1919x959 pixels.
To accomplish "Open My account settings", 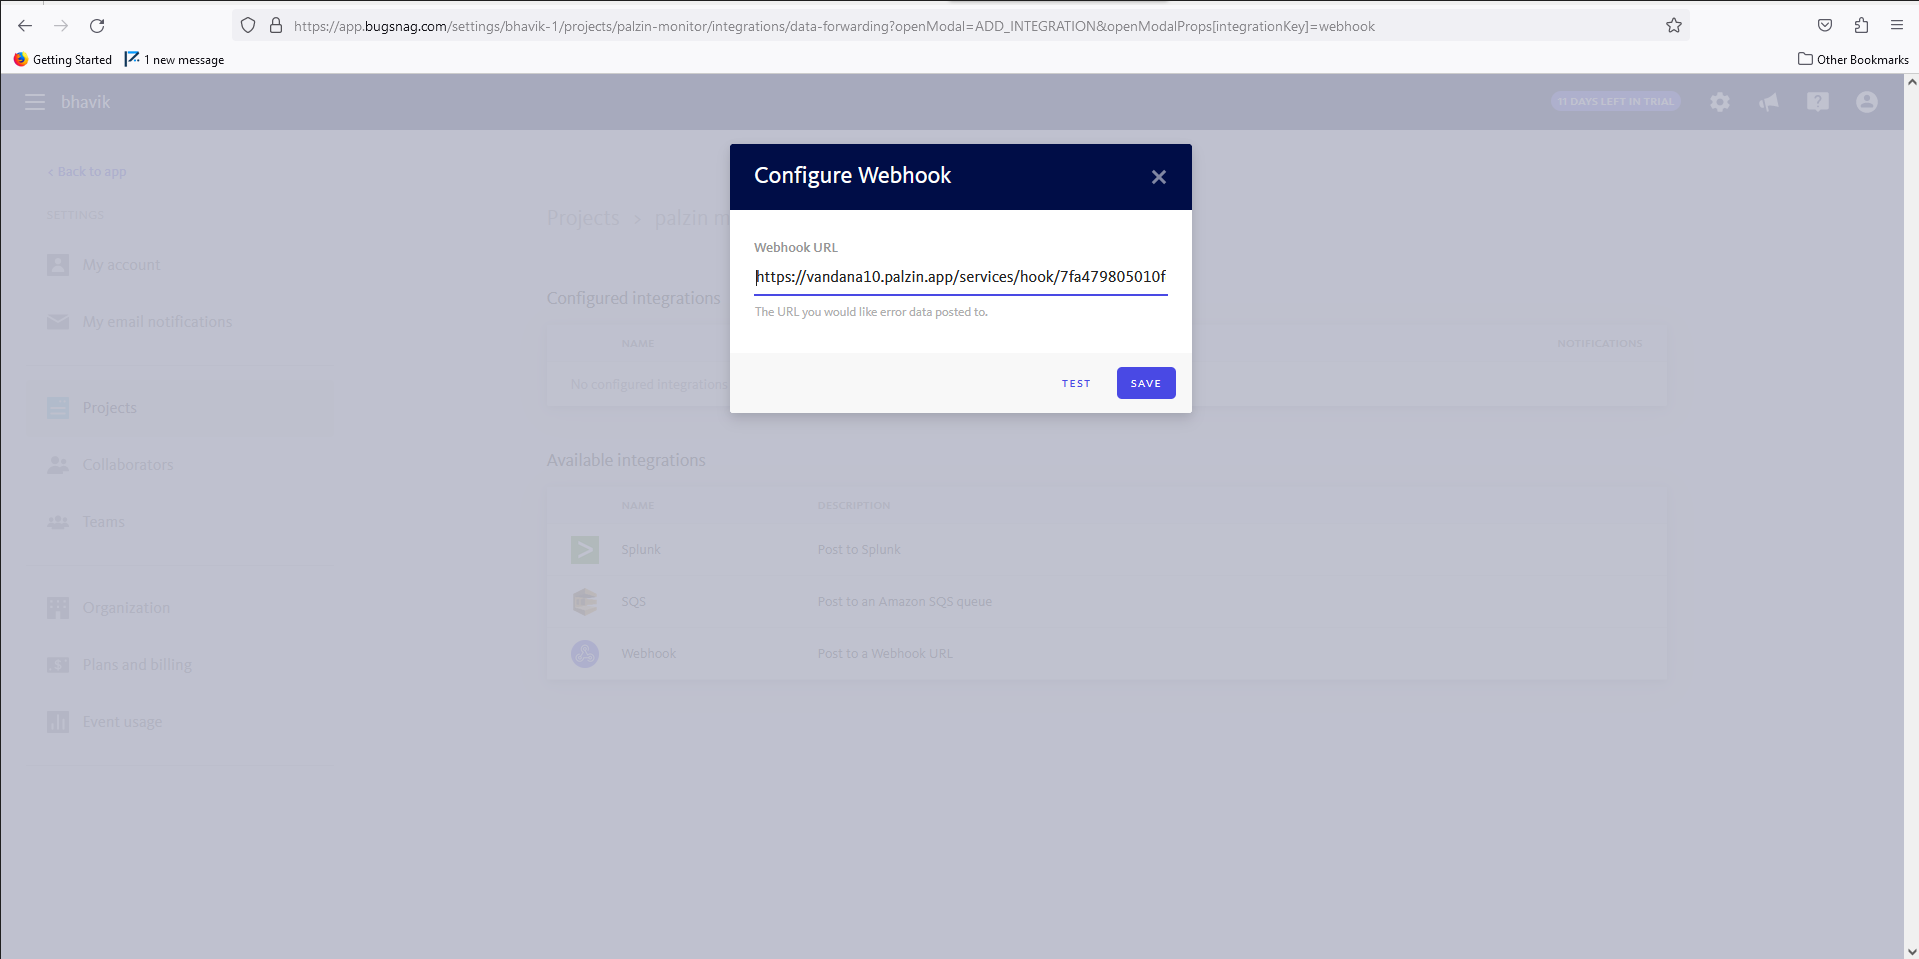I will click(x=121, y=265).
